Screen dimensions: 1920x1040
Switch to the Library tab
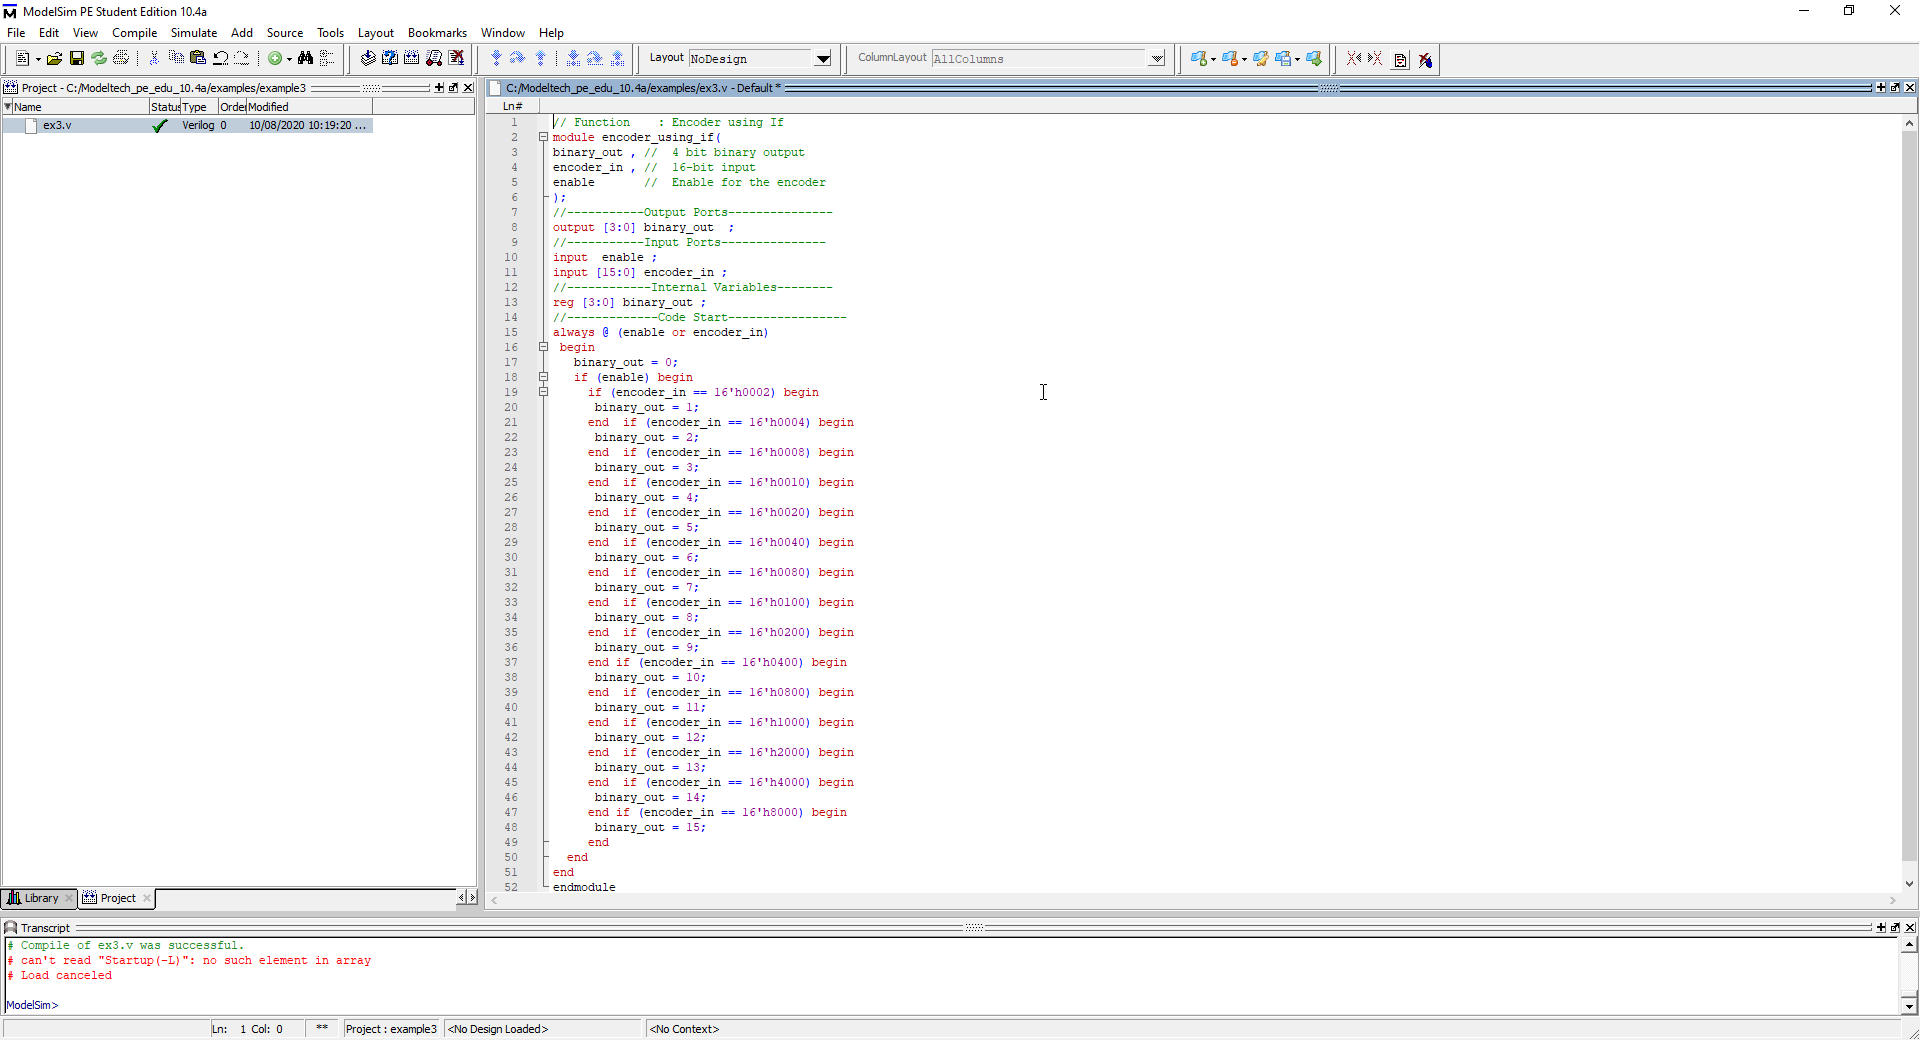(40, 898)
